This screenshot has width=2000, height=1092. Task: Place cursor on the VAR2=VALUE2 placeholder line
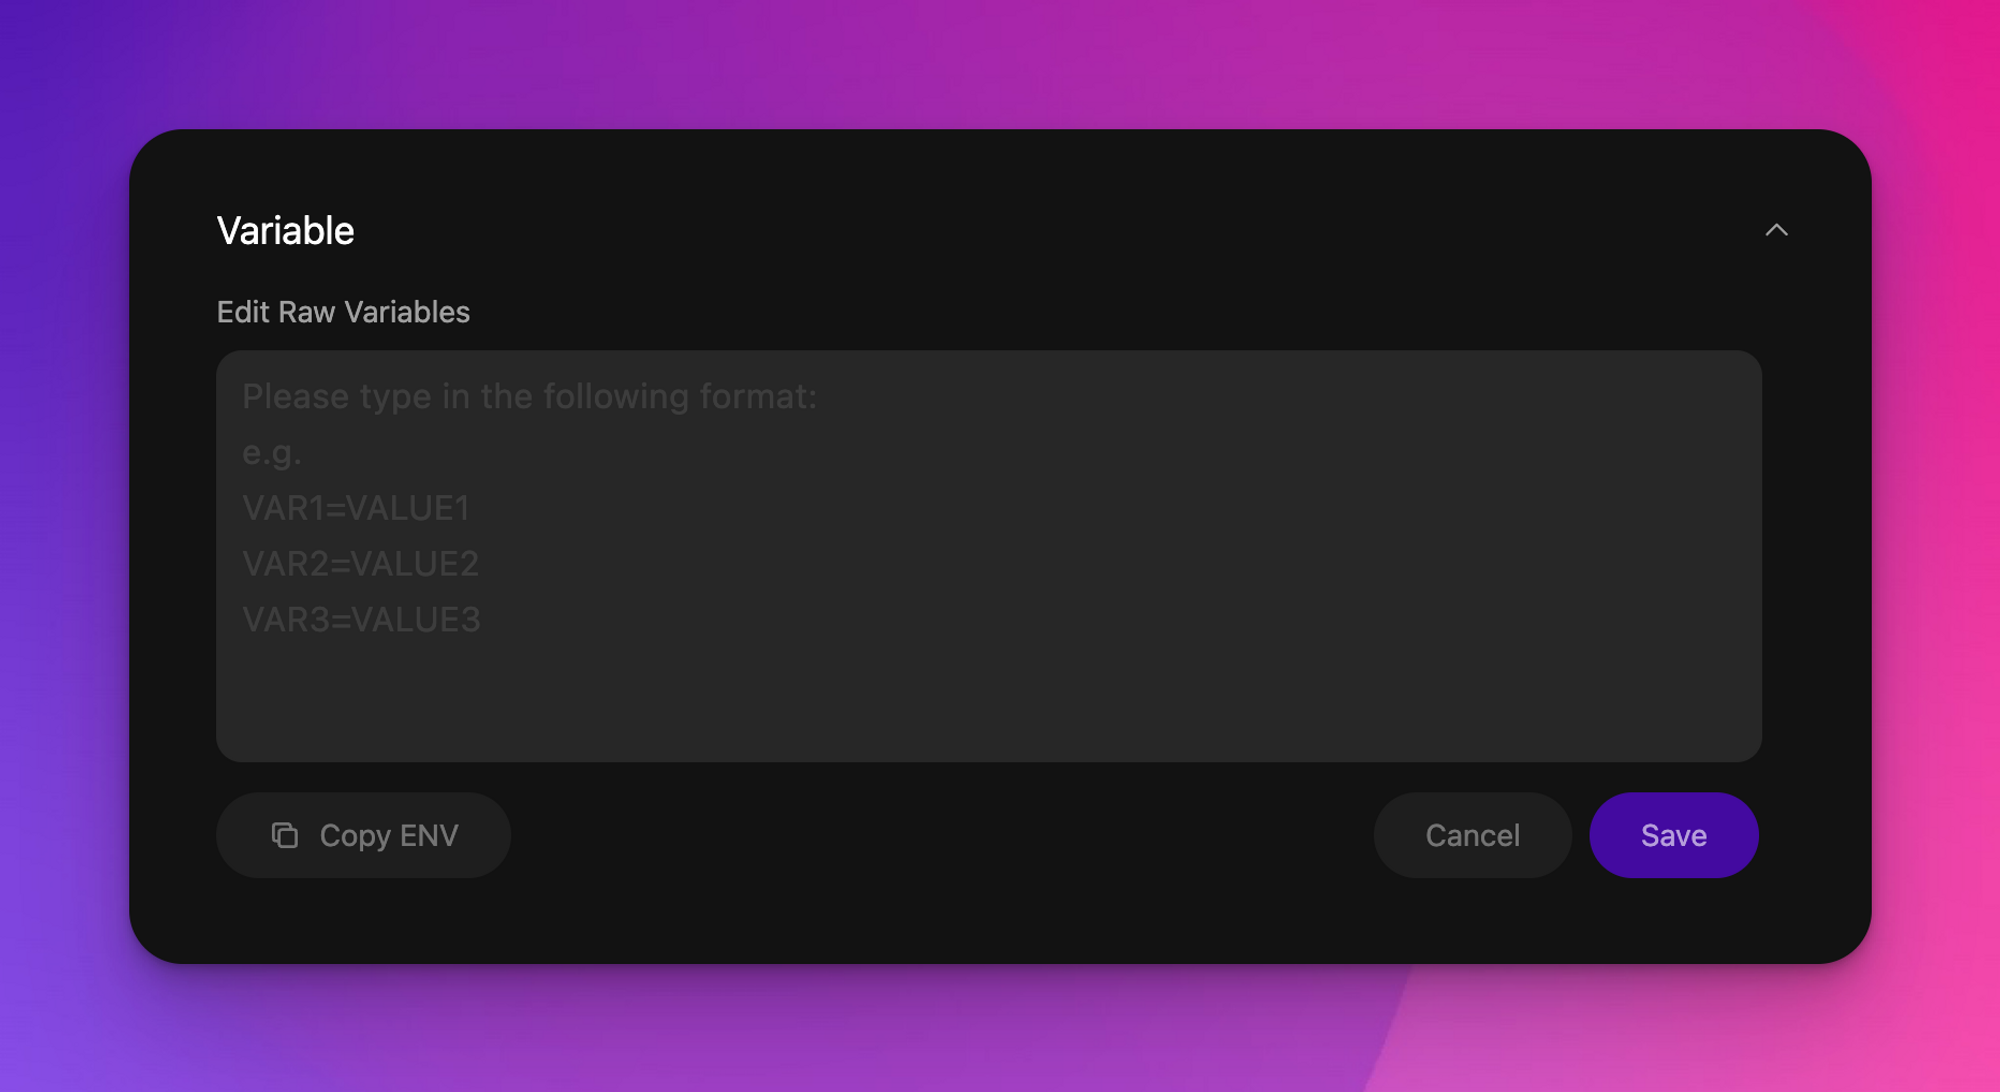pyautogui.click(x=361, y=564)
